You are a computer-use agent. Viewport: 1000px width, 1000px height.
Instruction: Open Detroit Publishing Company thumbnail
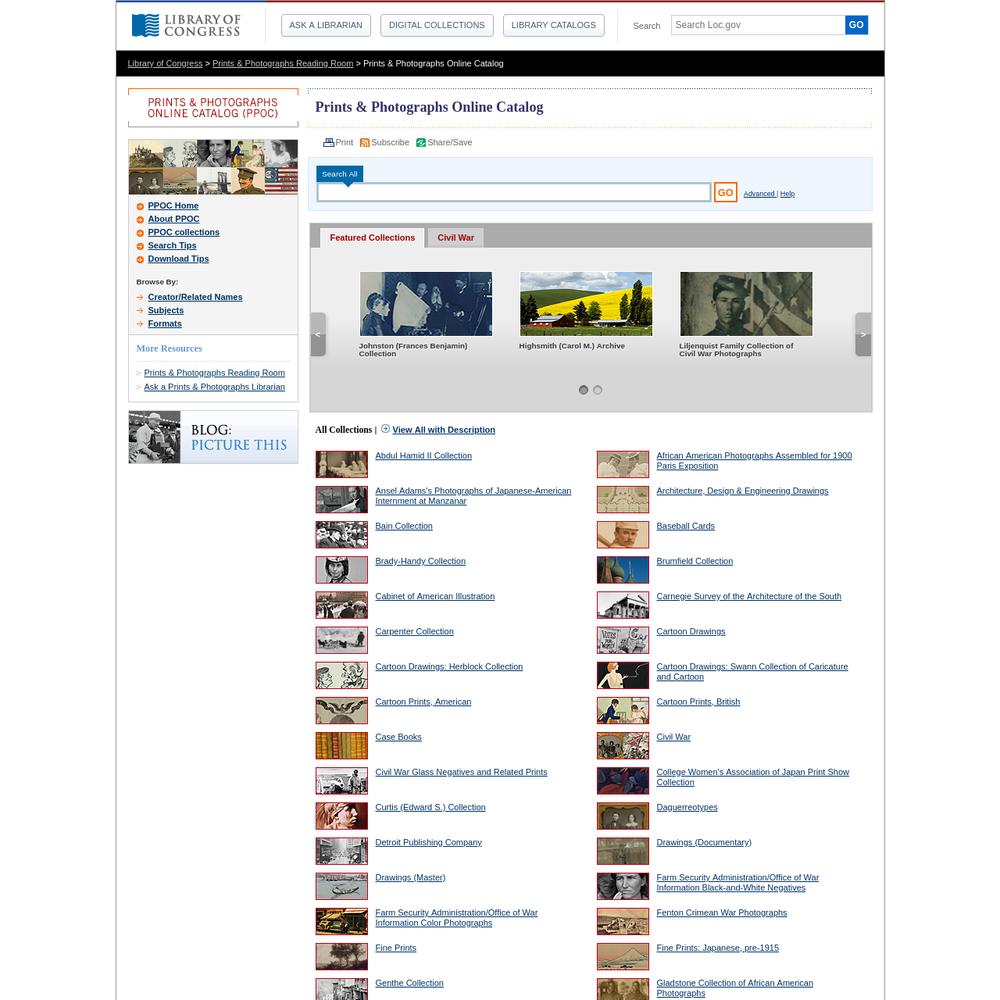(x=342, y=851)
